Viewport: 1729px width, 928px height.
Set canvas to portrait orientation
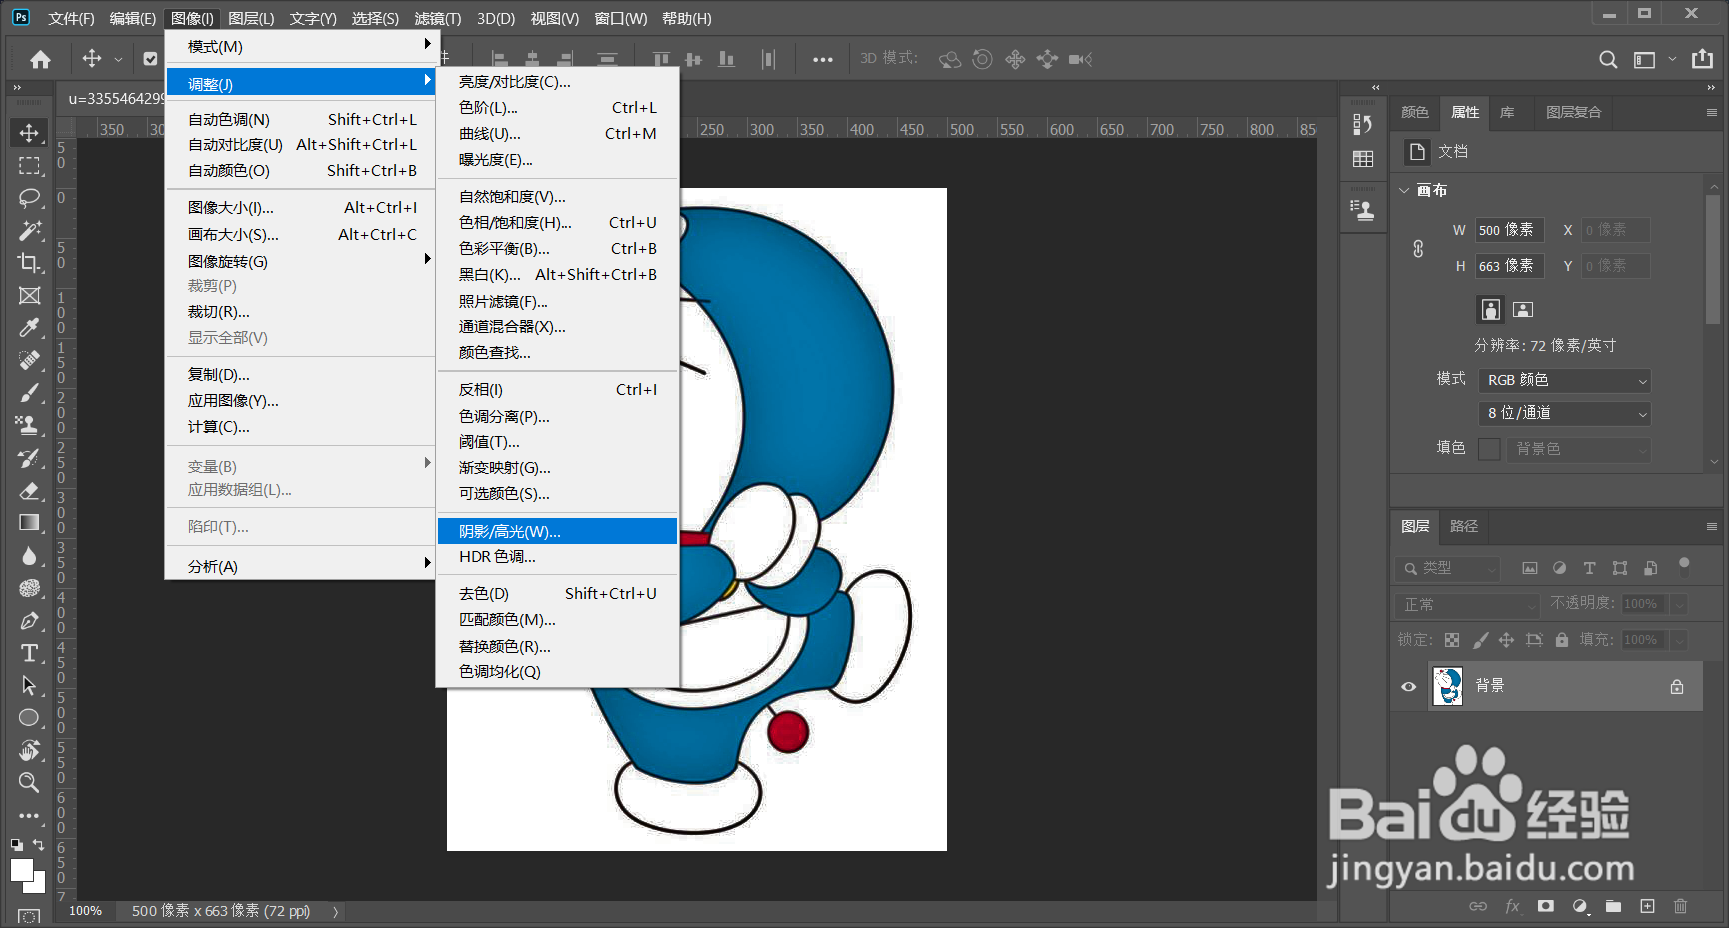click(1490, 309)
